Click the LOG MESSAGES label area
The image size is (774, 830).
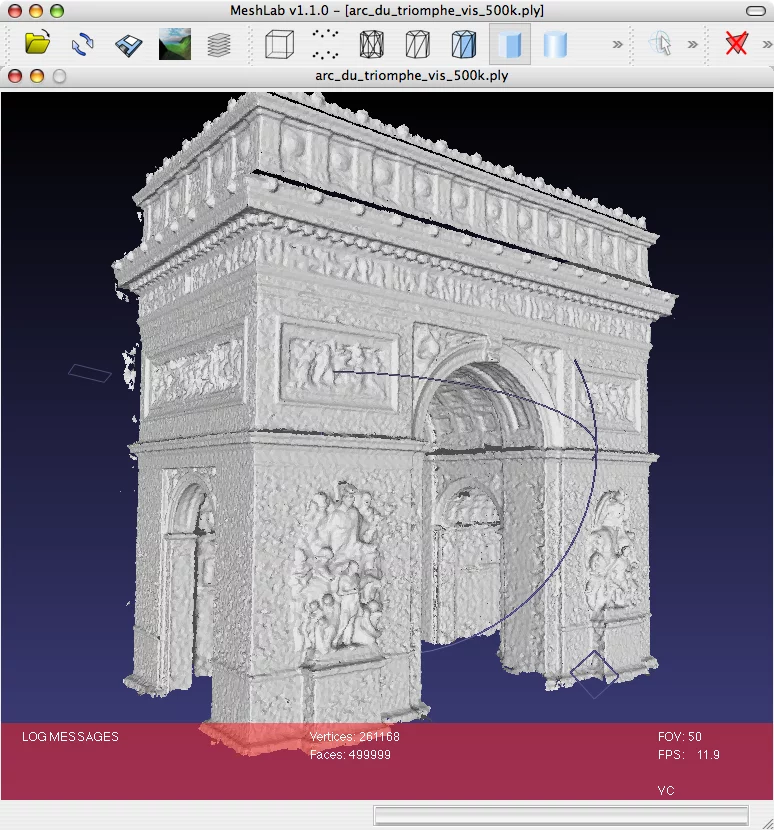tap(70, 737)
